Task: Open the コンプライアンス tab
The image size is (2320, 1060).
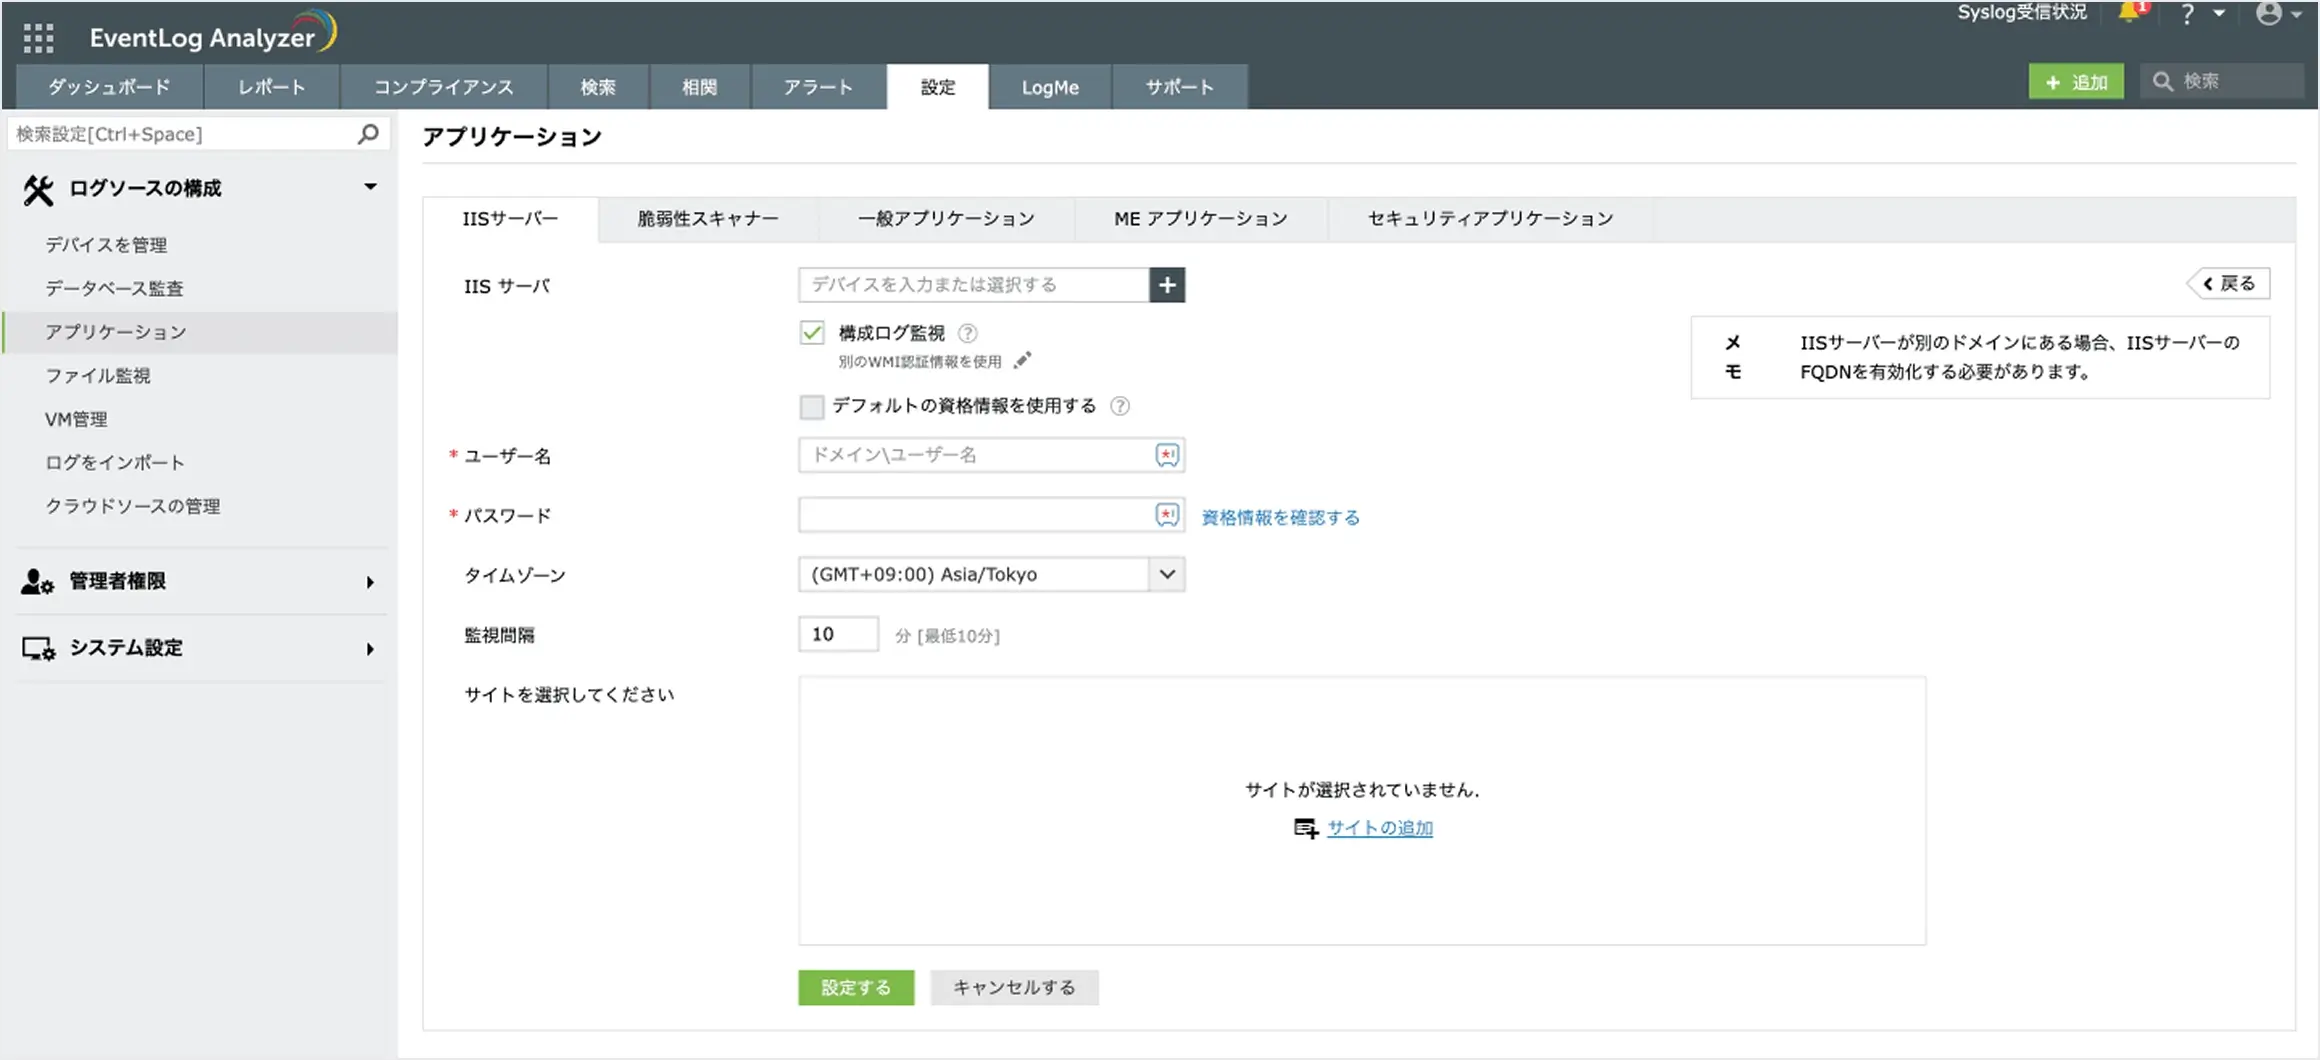Action: point(444,87)
